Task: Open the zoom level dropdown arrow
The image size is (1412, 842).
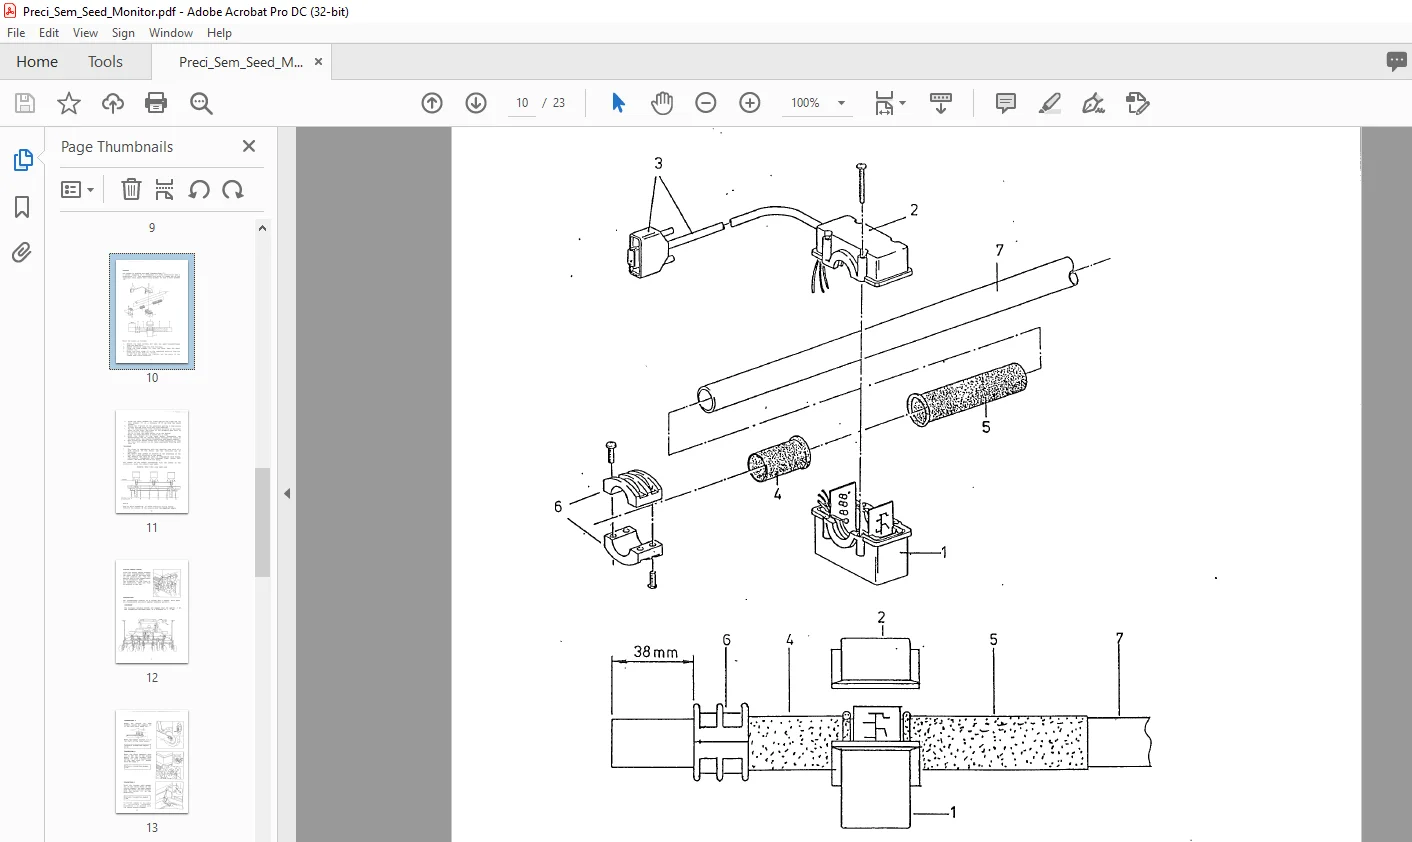Action: 841,103
